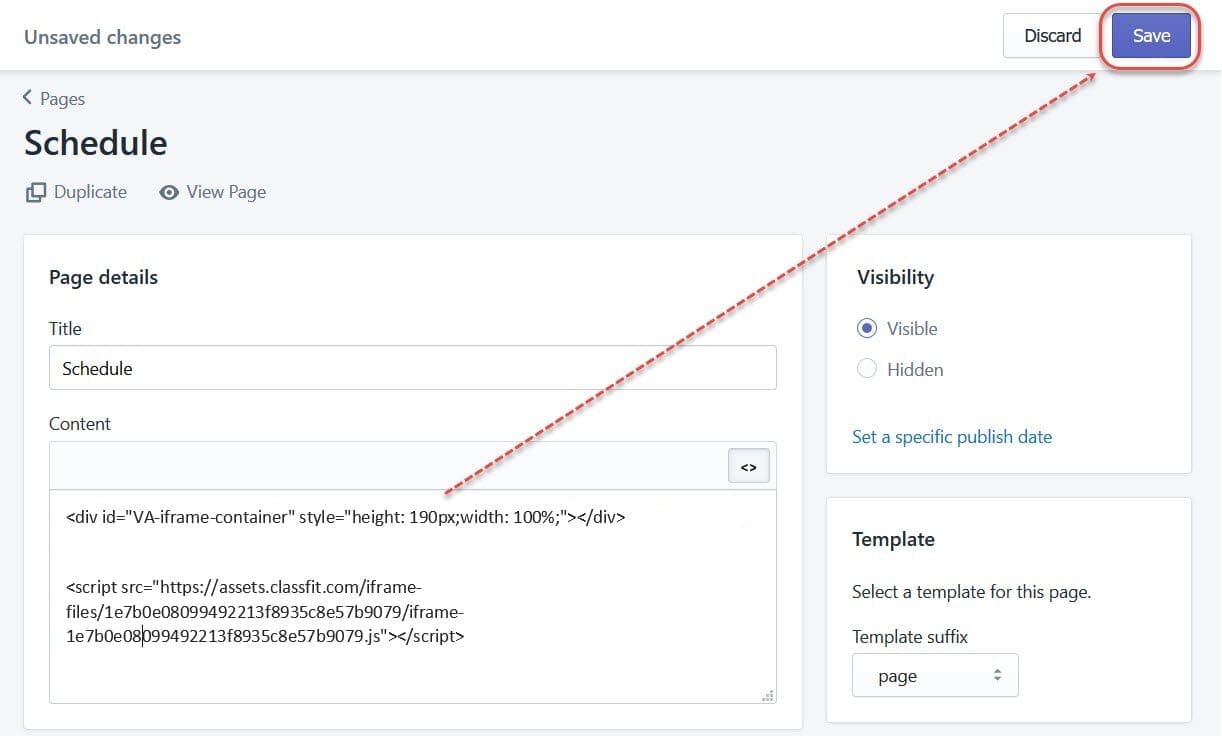Click the VA-iframe-container div line in Content

346,518
